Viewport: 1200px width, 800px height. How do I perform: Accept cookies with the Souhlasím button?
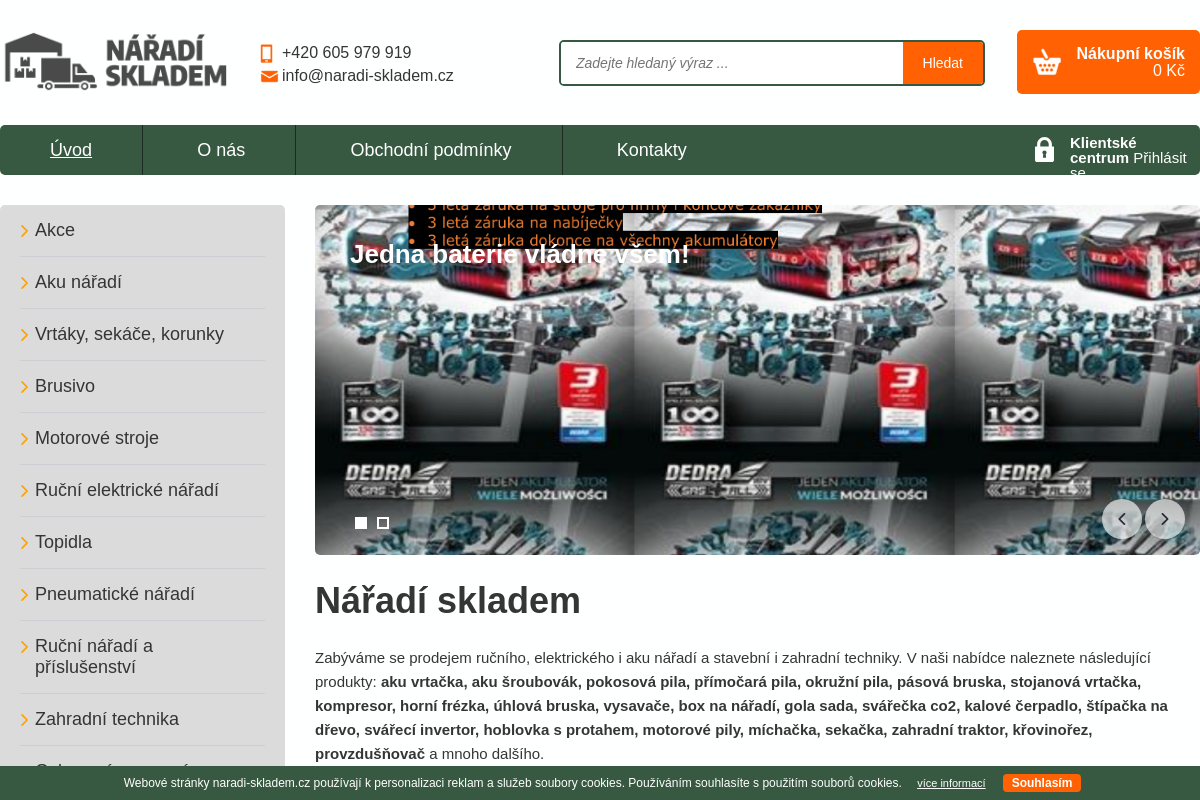1041,783
